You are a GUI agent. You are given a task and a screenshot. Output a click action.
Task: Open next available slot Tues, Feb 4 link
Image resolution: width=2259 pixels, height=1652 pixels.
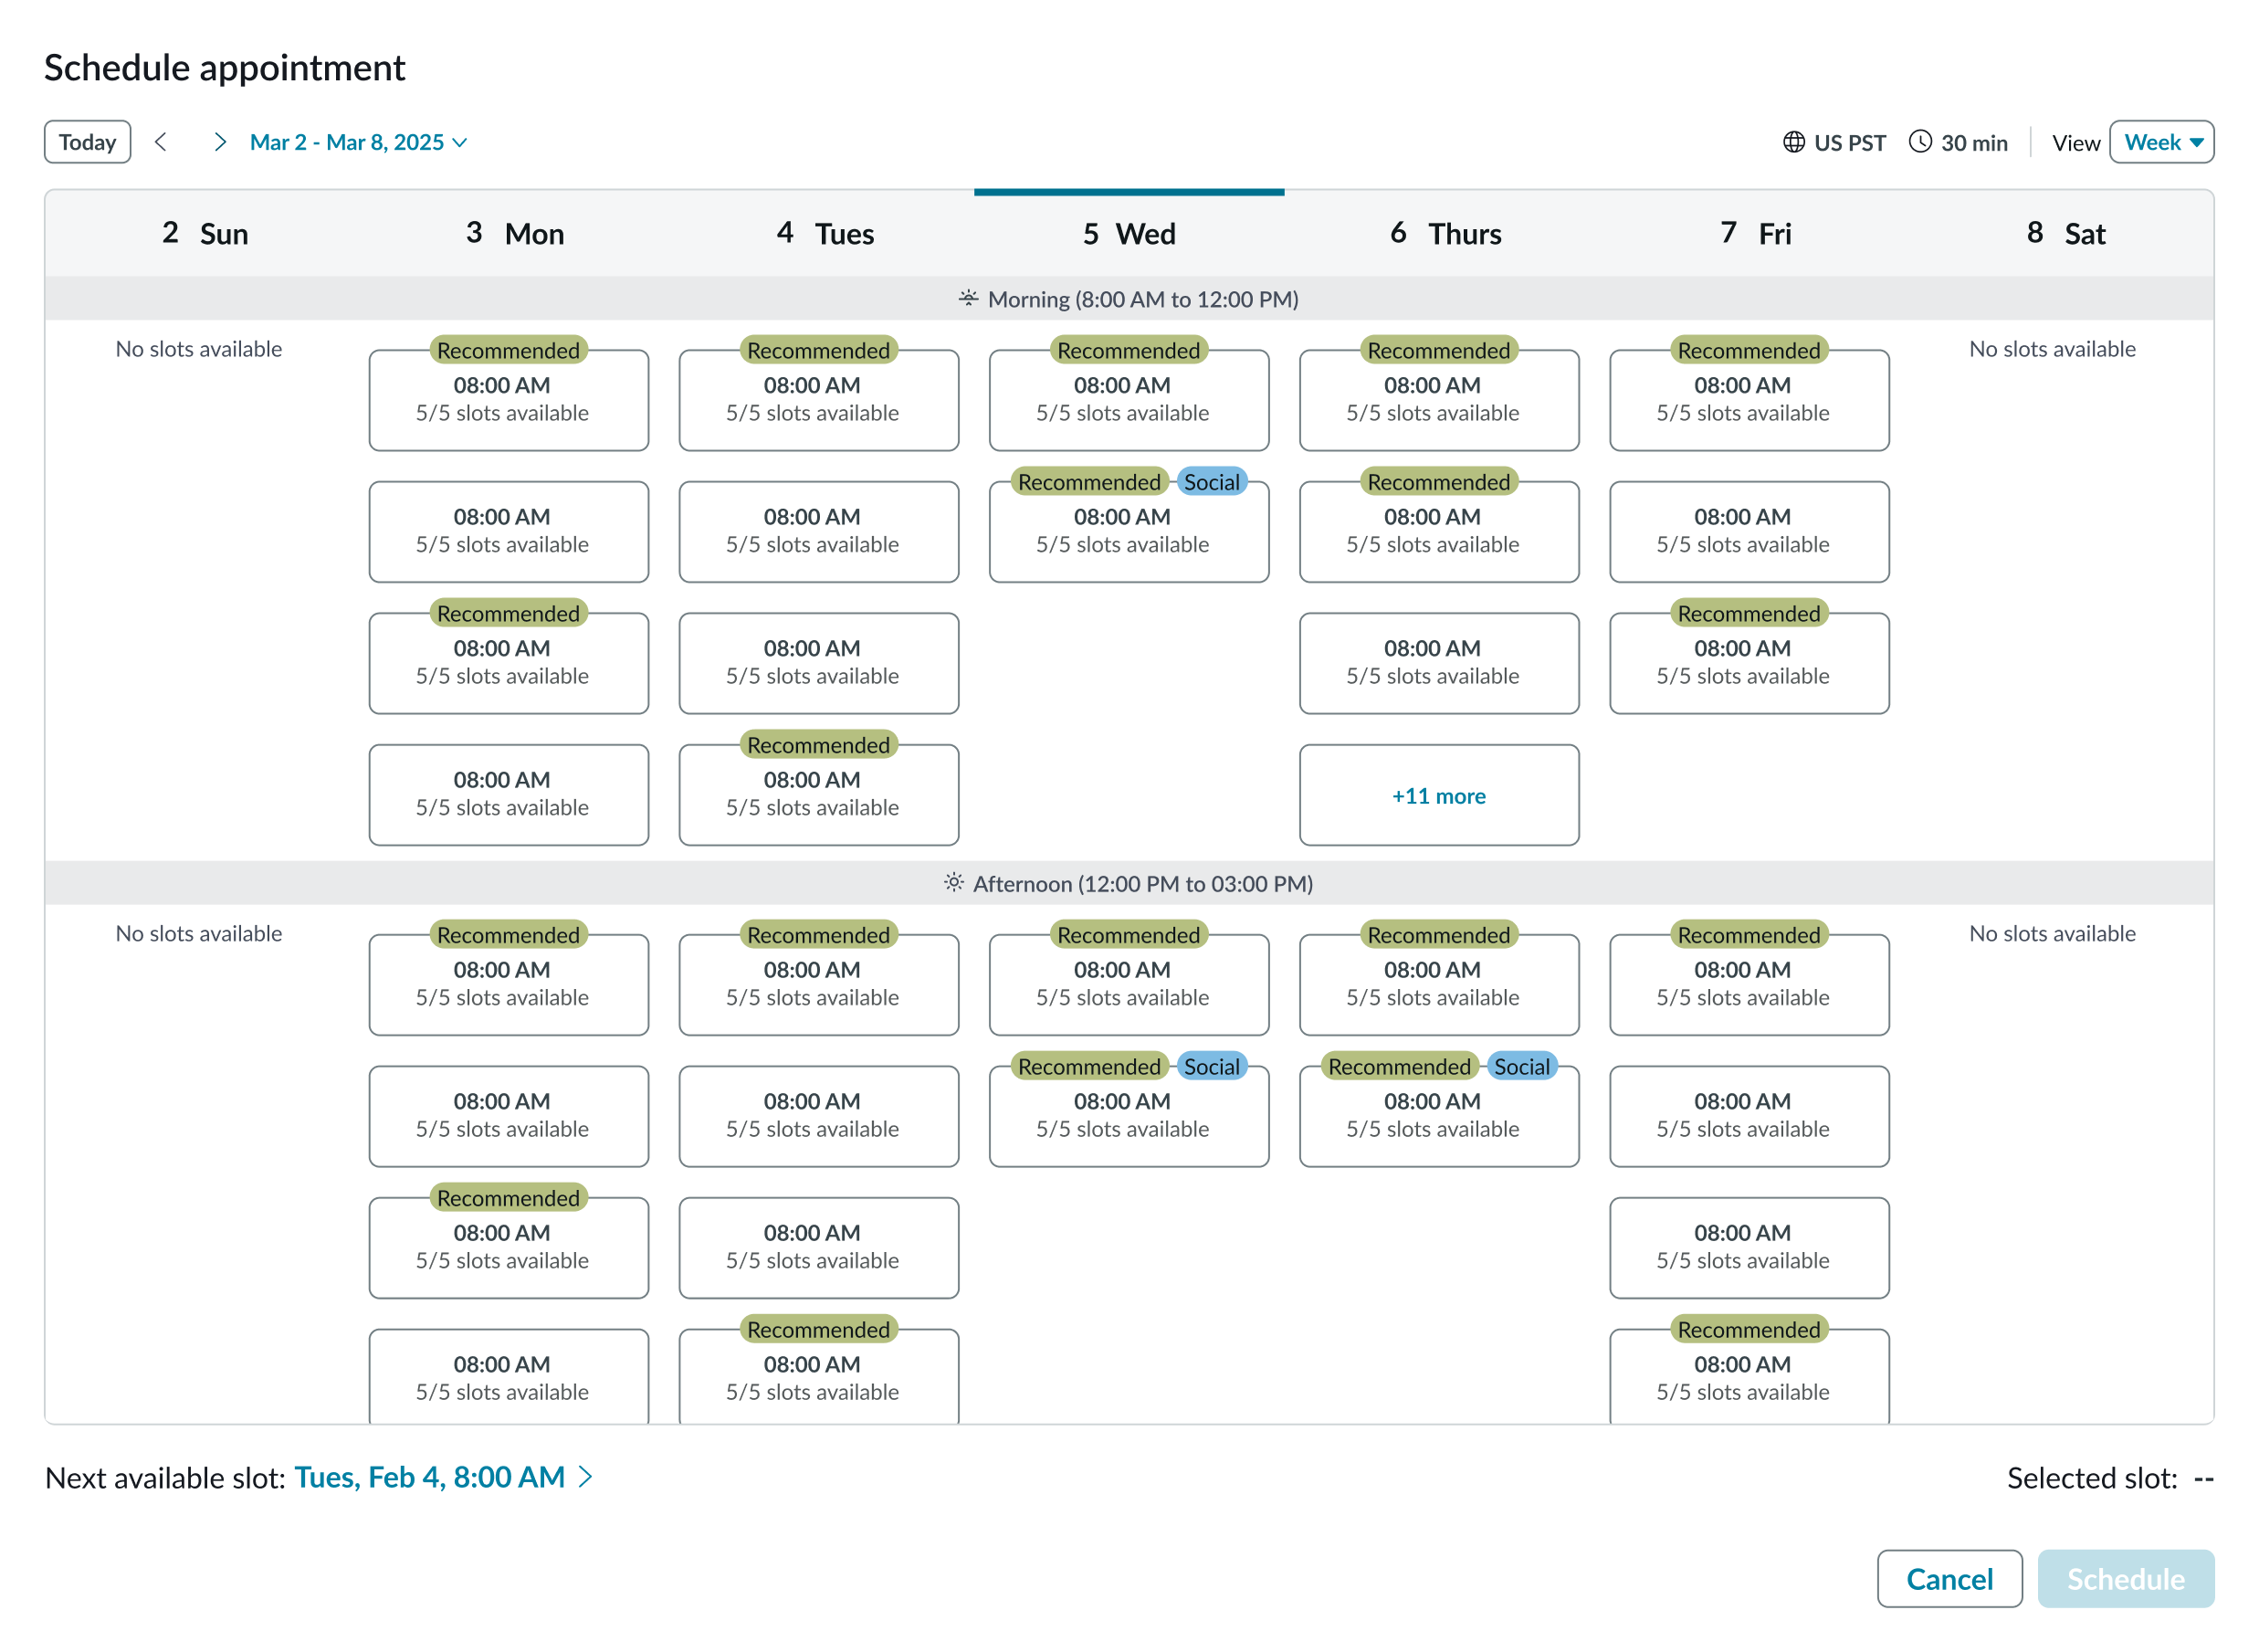(x=430, y=1477)
